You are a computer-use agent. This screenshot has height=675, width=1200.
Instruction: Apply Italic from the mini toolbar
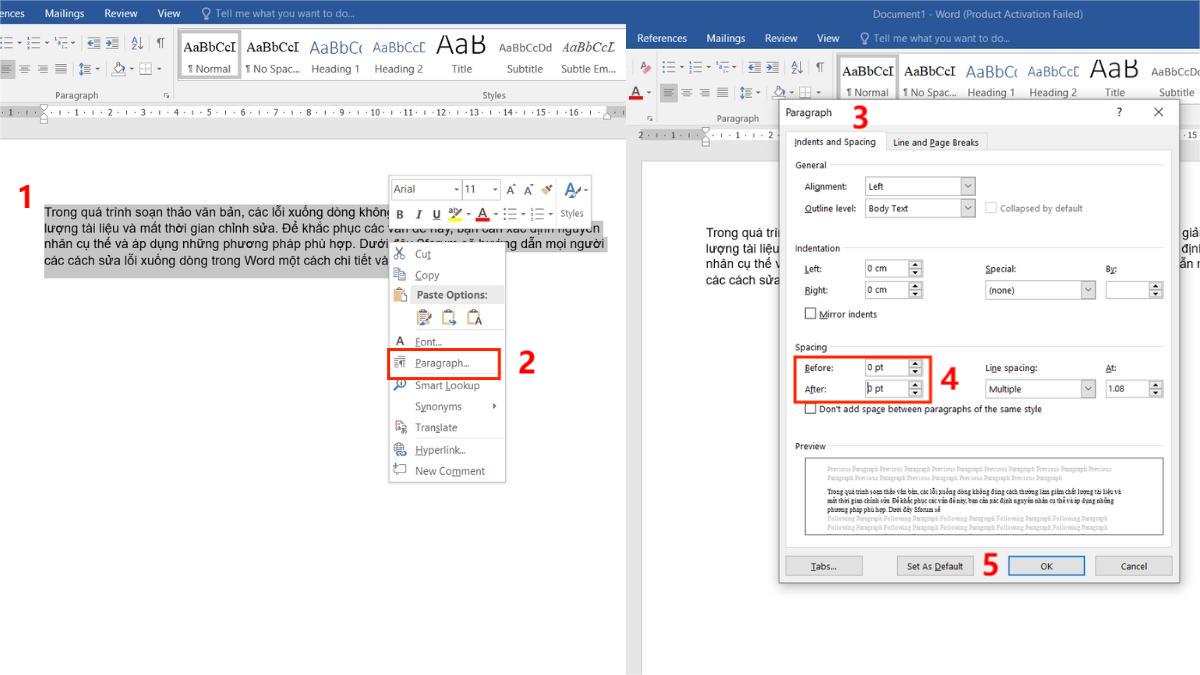(x=419, y=214)
